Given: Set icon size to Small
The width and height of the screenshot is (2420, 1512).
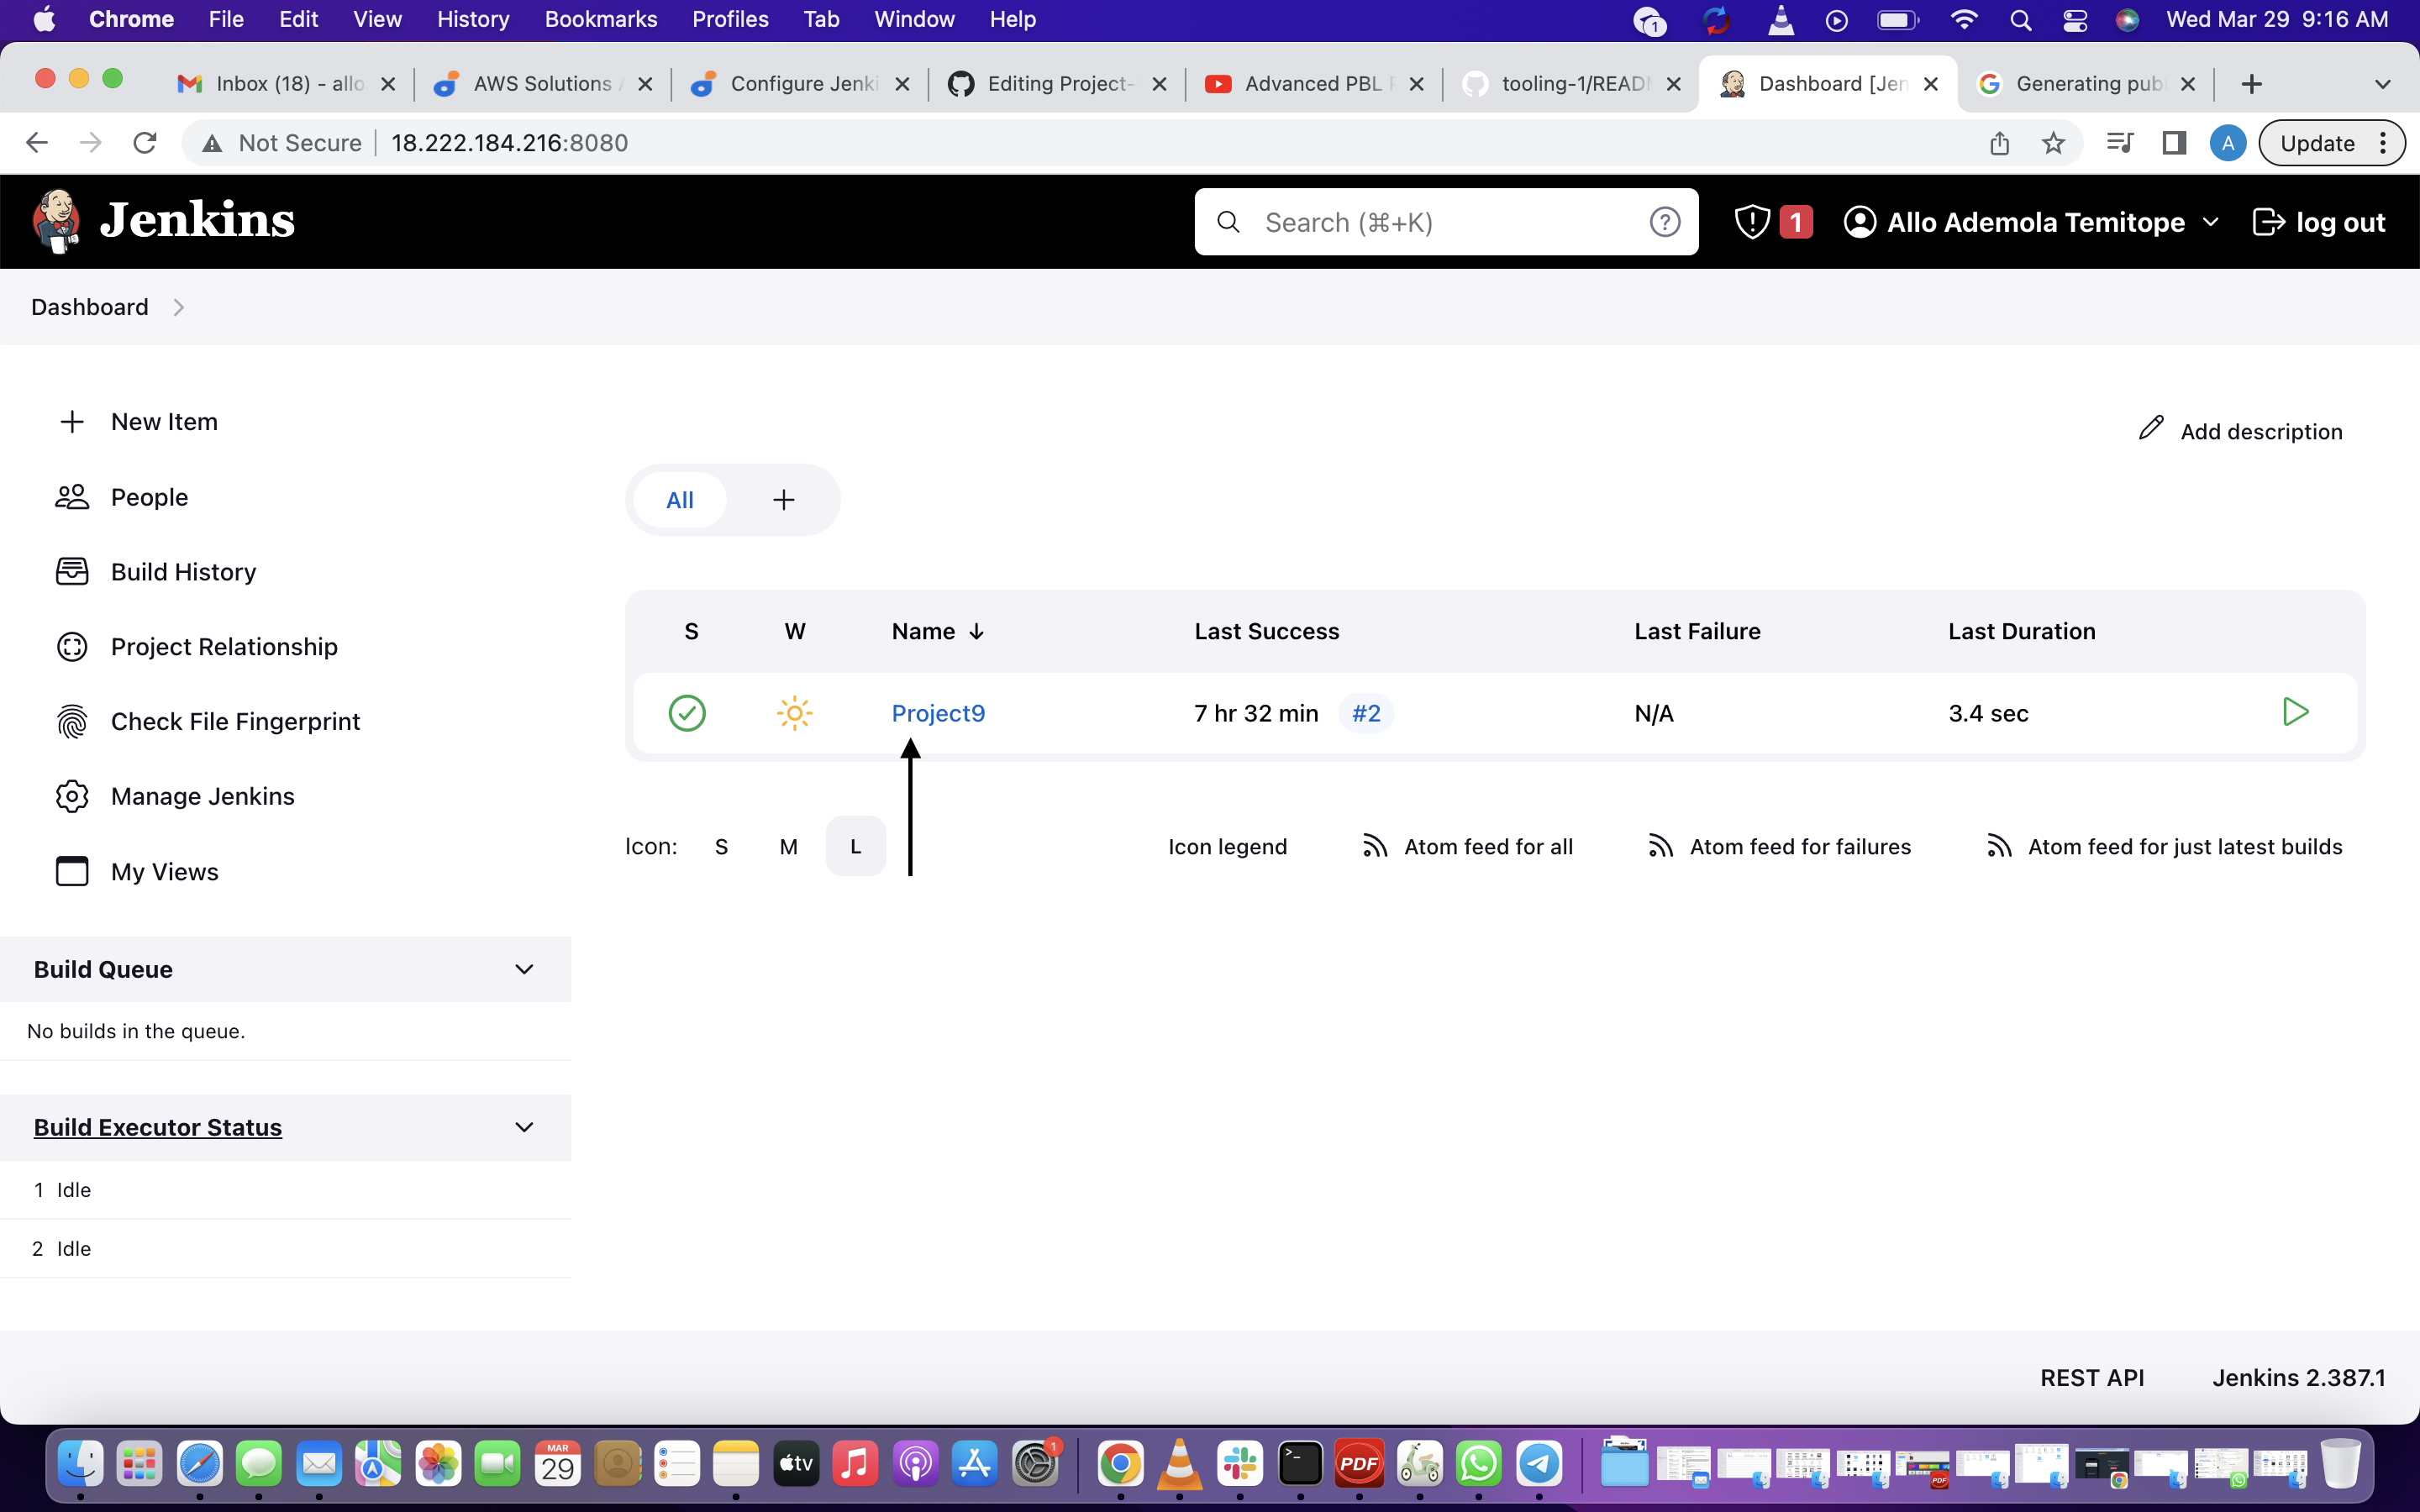Looking at the screenshot, I should click(721, 847).
